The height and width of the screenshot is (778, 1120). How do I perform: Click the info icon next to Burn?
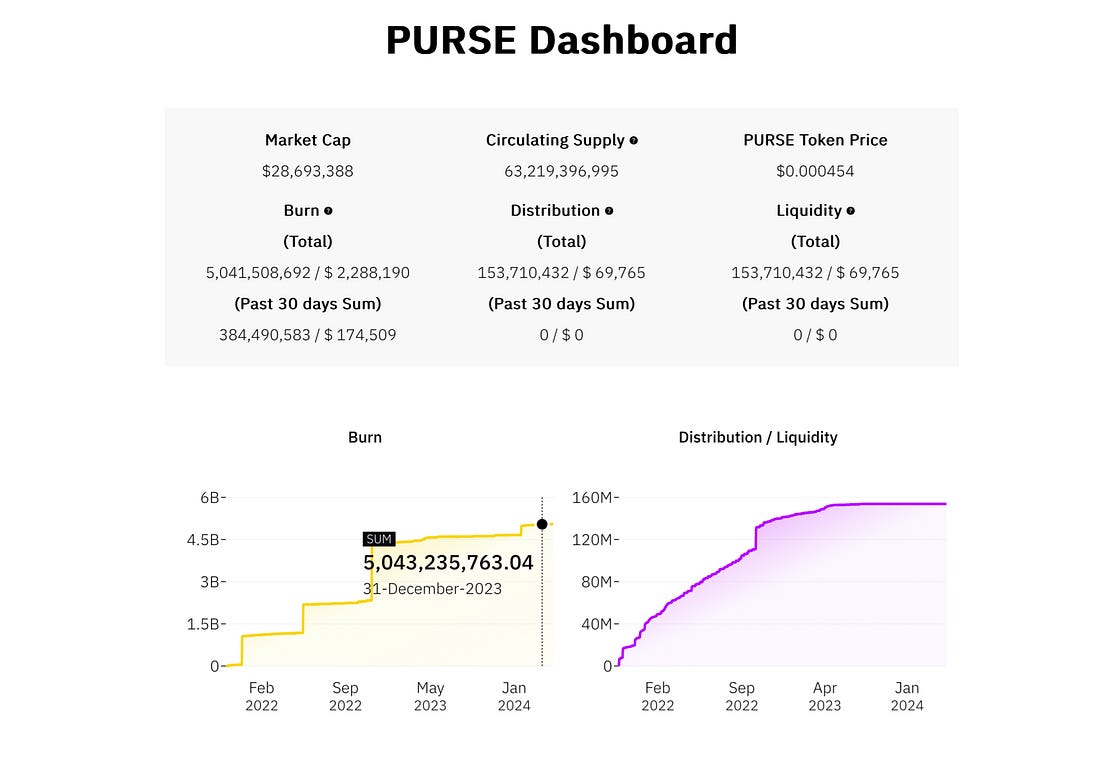pyautogui.click(x=328, y=211)
